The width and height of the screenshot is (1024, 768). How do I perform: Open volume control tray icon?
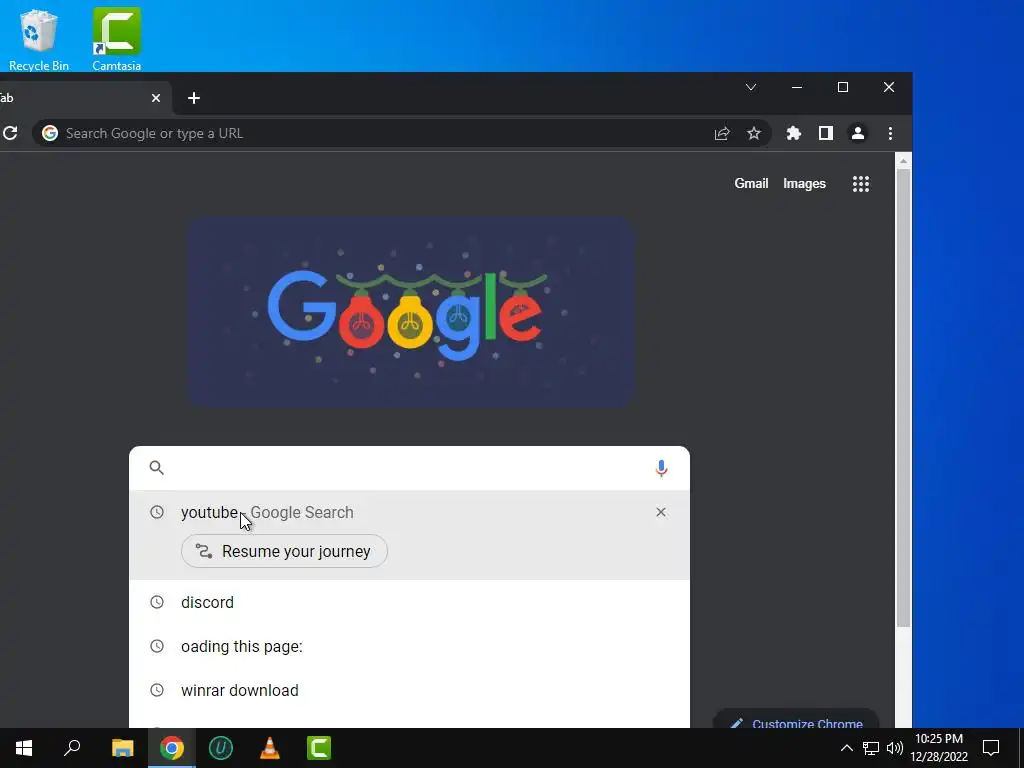(895, 748)
